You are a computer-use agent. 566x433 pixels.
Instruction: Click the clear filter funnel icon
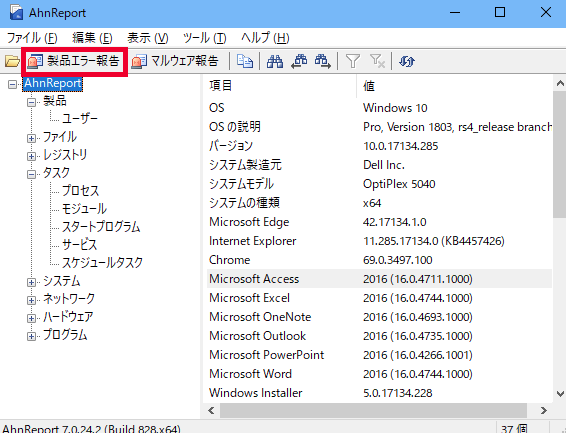pos(377,61)
